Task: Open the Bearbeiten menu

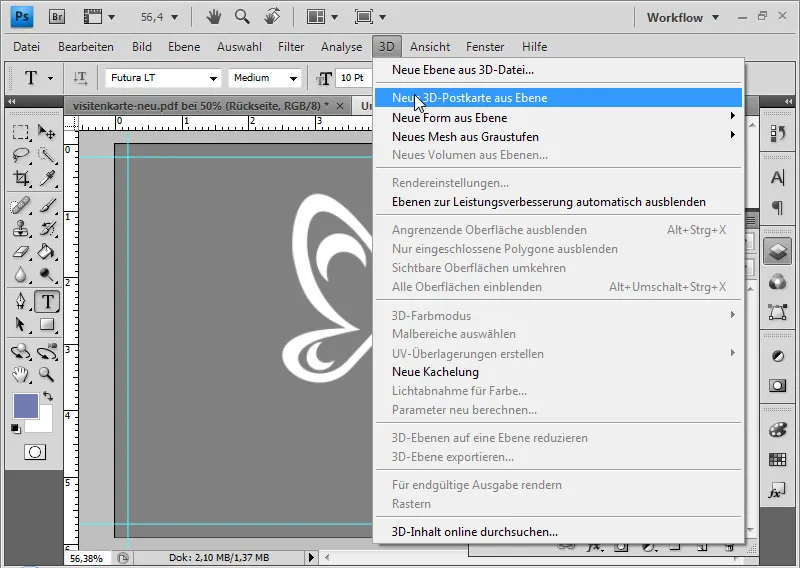Action: 86,46
